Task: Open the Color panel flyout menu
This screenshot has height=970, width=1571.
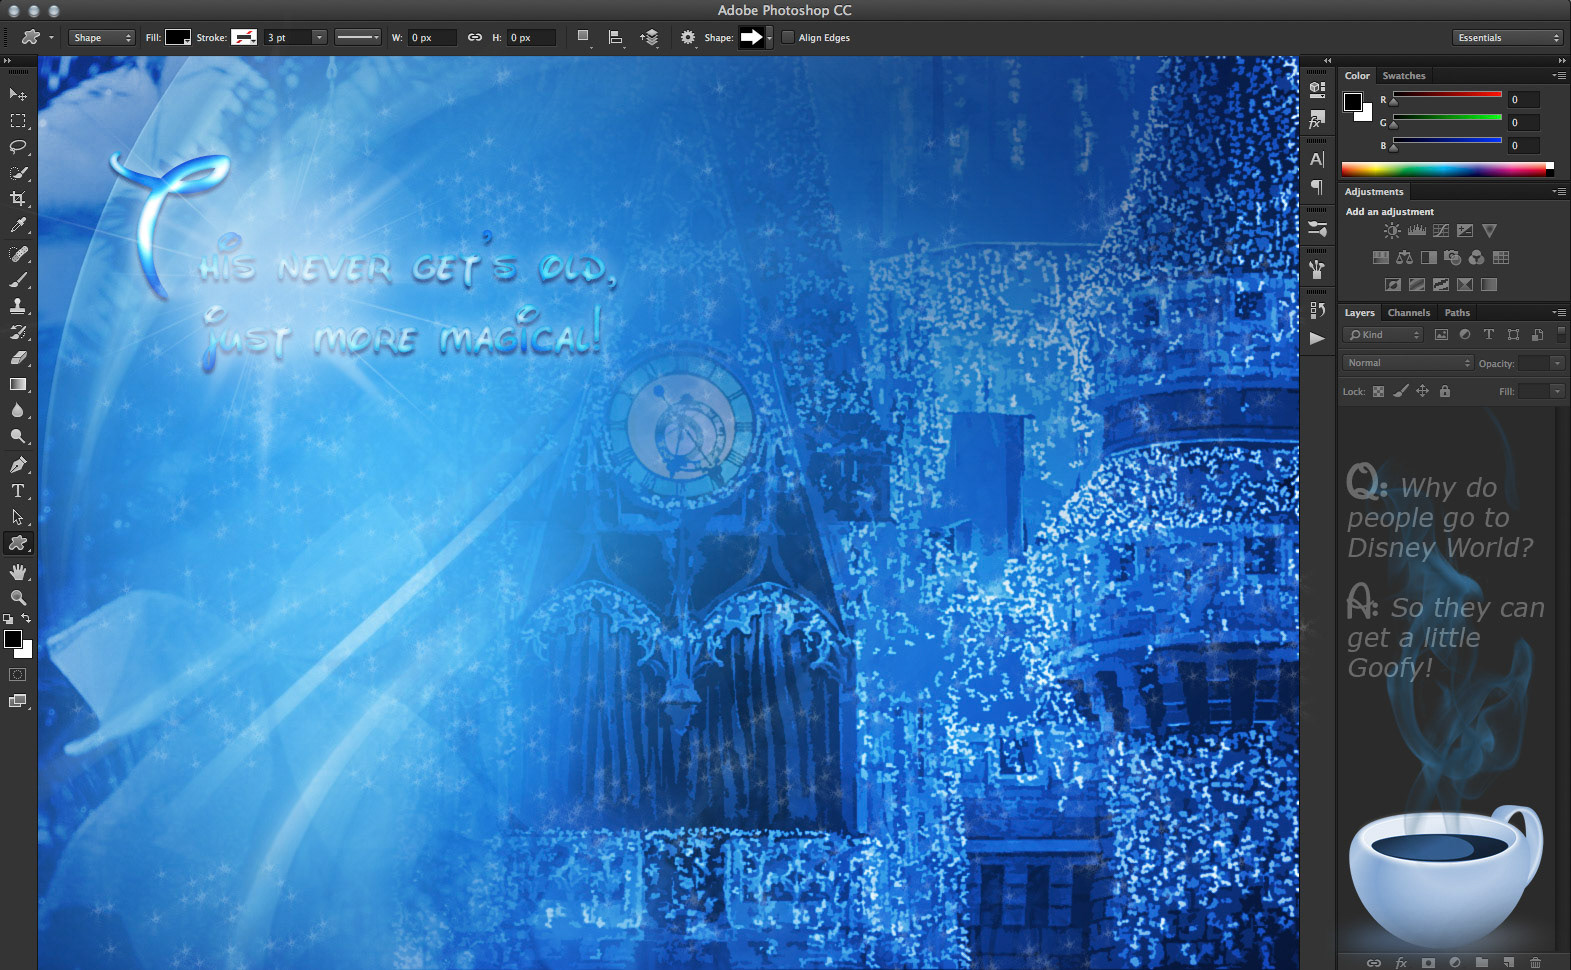Action: [x=1559, y=76]
